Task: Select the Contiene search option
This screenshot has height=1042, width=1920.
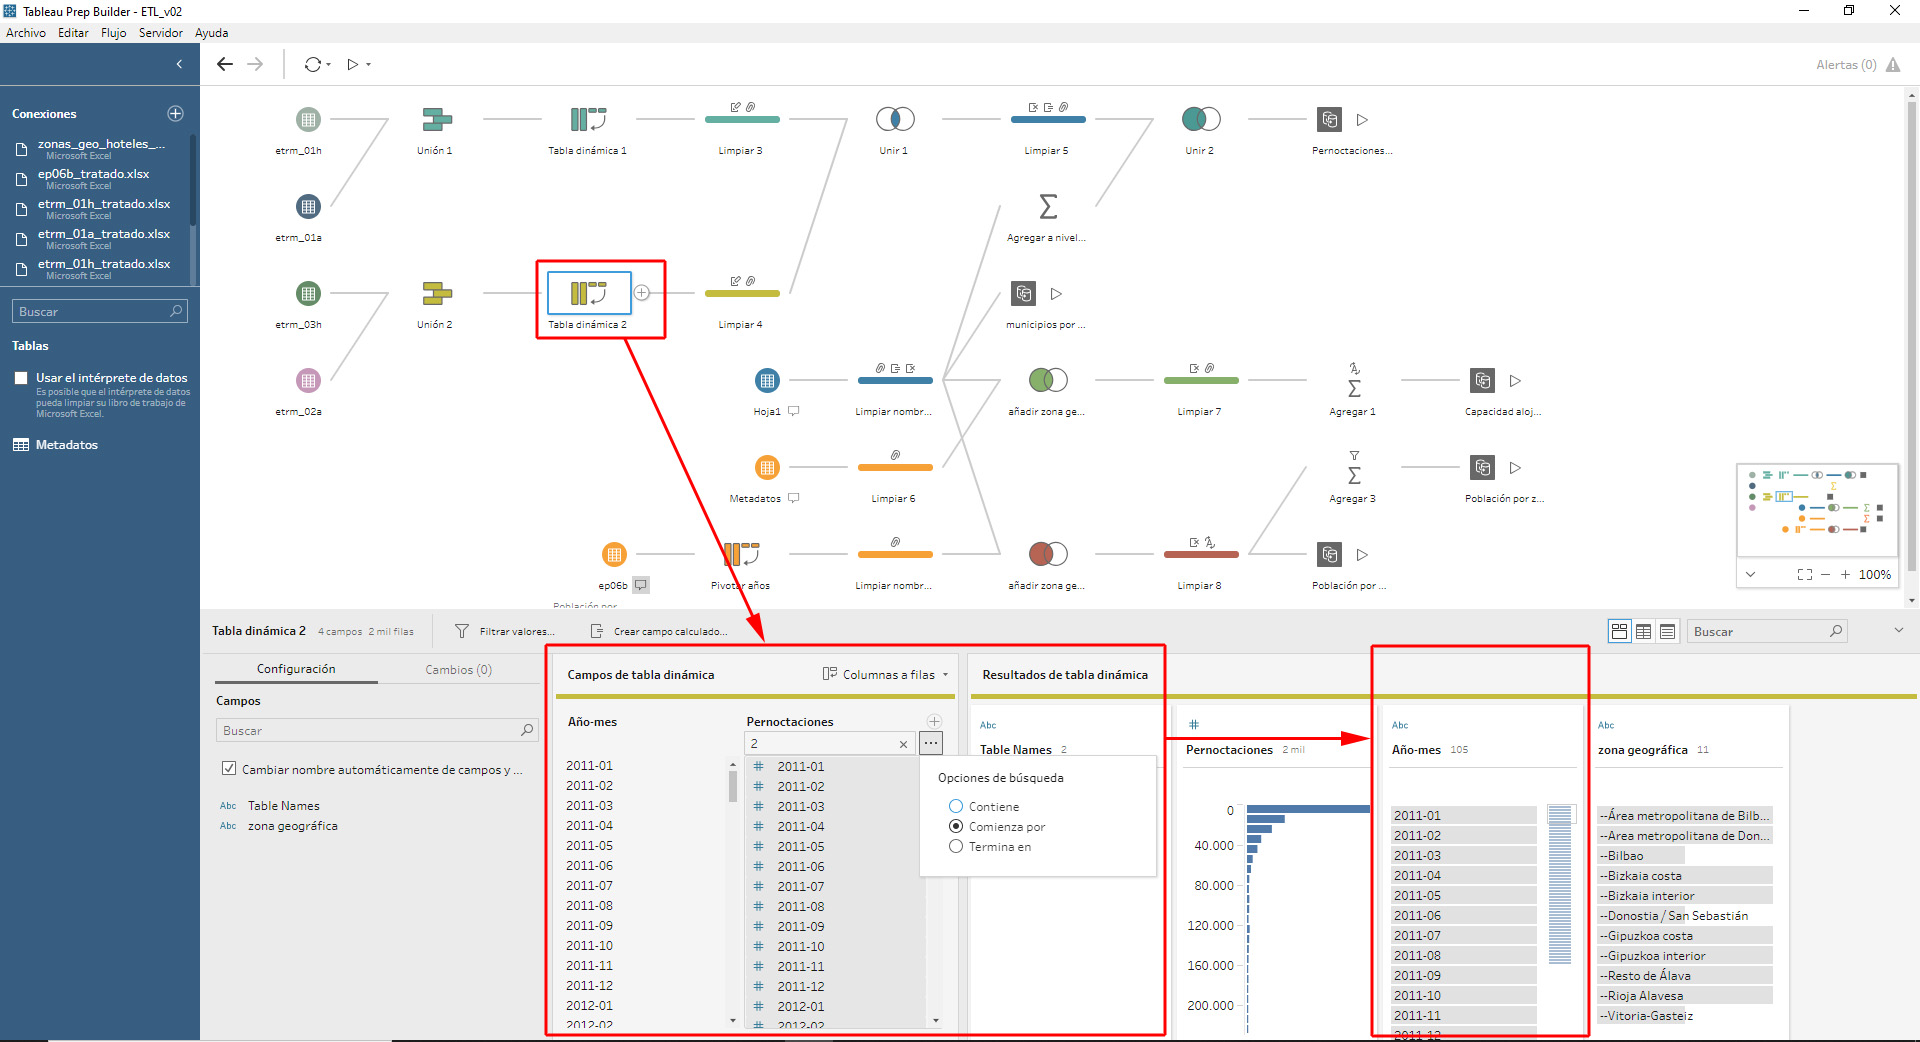Action: (956, 806)
